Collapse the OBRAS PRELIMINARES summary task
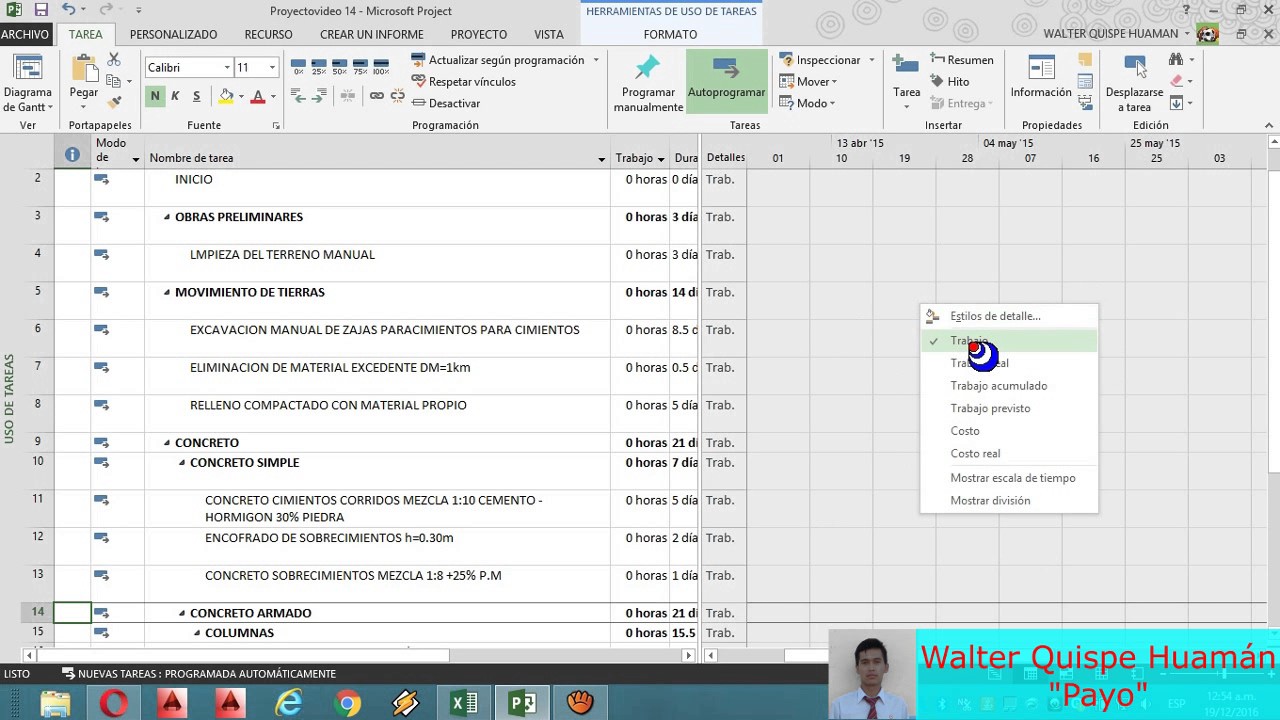The height and width of the screenshot is (720, 1280). [x=167, y=217]
